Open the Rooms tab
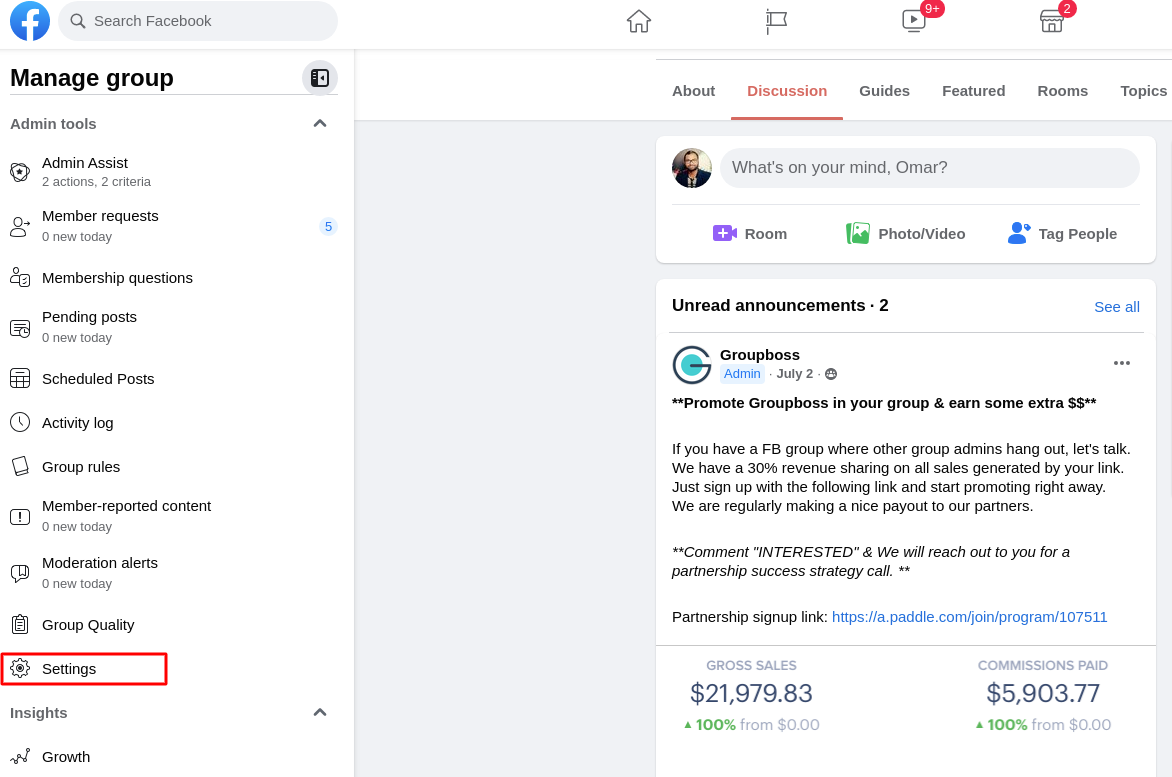 (x=1062, y=91)
